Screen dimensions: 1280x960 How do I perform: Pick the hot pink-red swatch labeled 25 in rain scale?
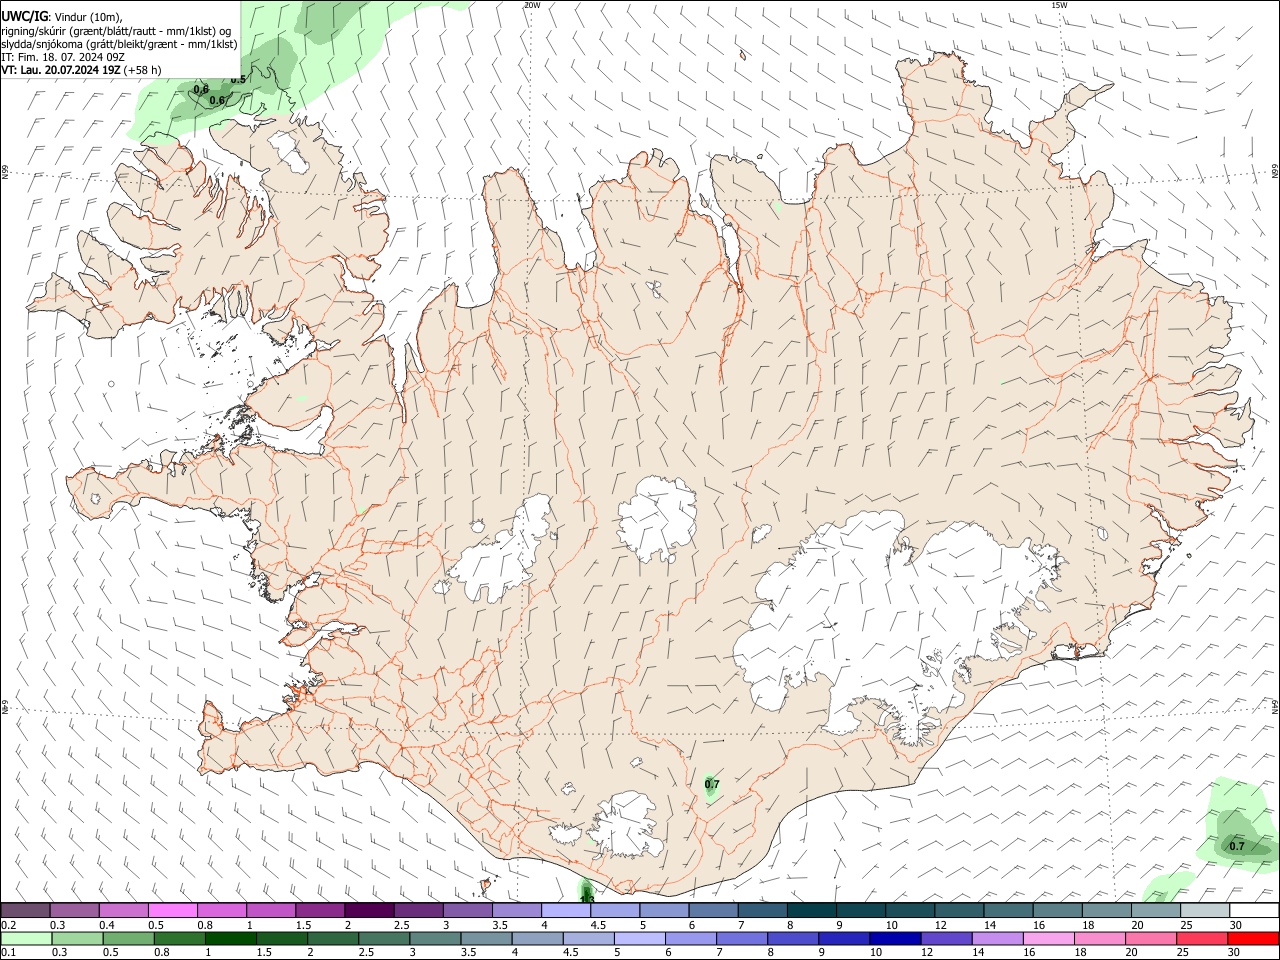coord(1204,938)
